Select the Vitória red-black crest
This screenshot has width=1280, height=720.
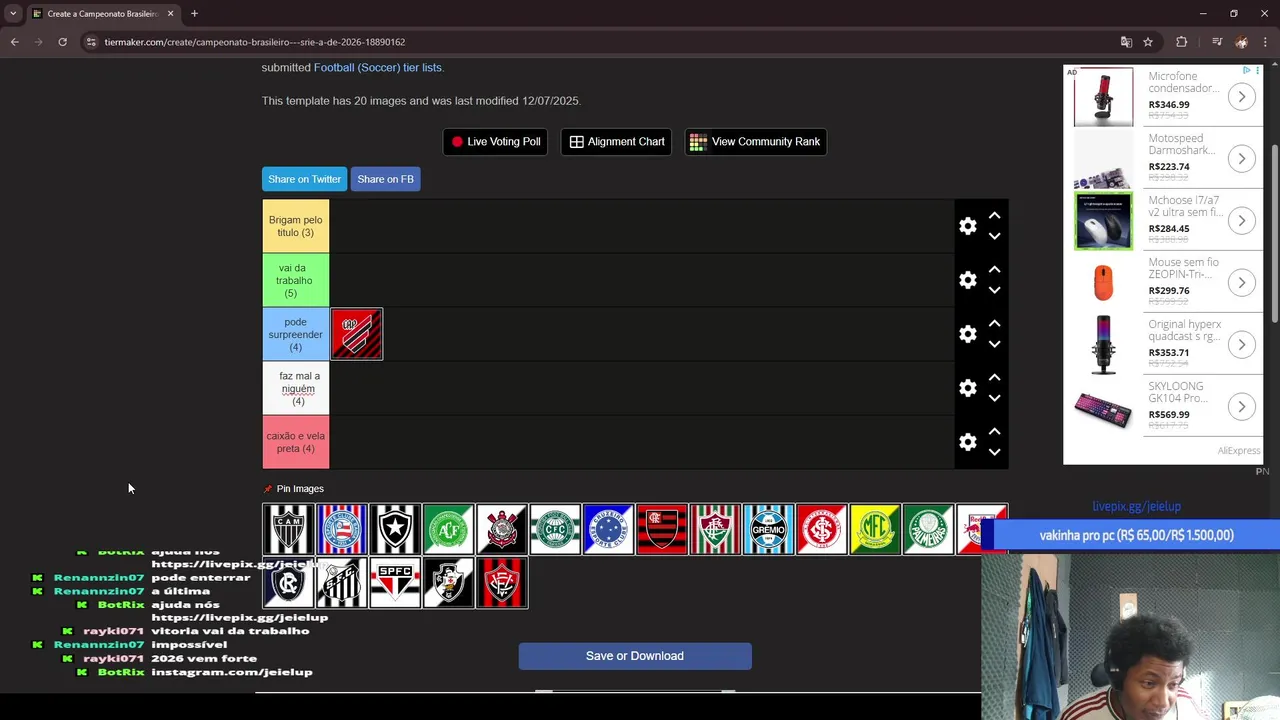[502, 583]
